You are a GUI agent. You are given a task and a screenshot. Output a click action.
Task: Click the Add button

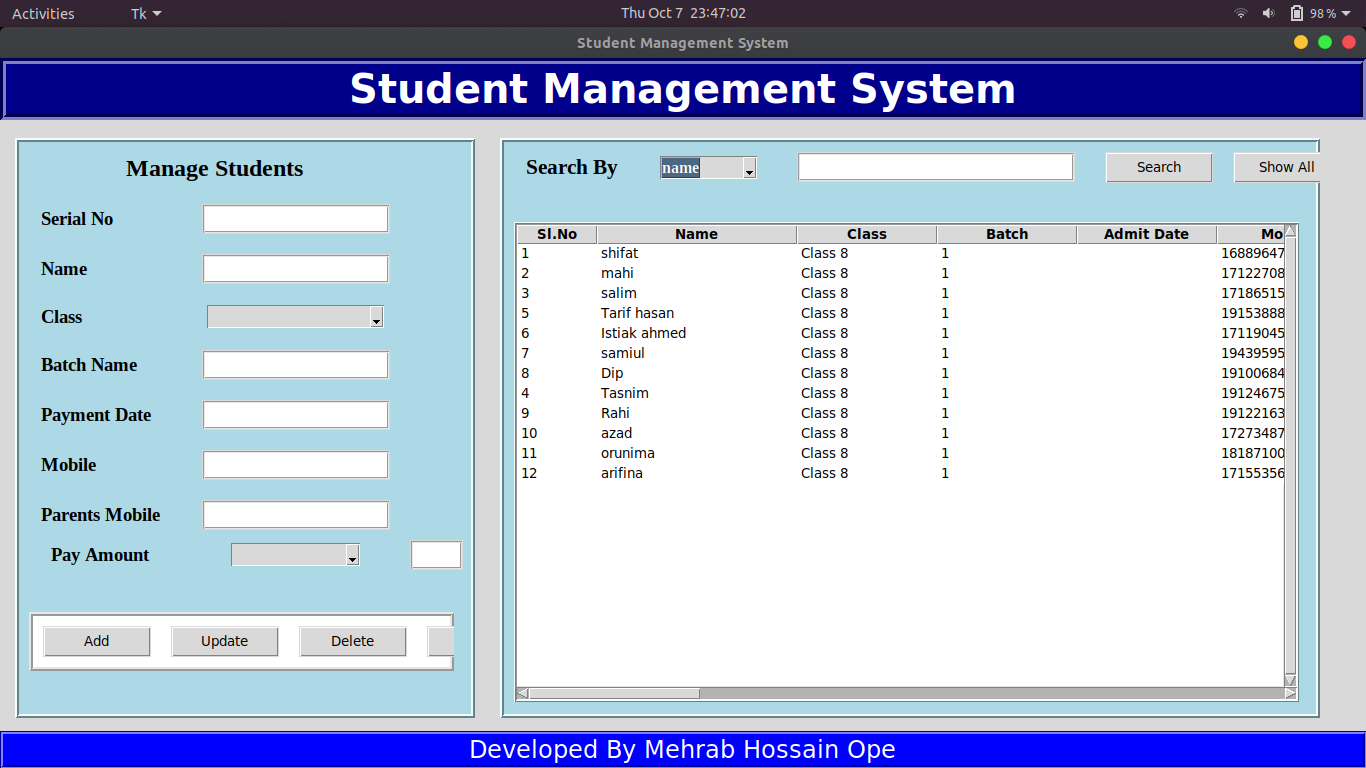click(96, 641)
